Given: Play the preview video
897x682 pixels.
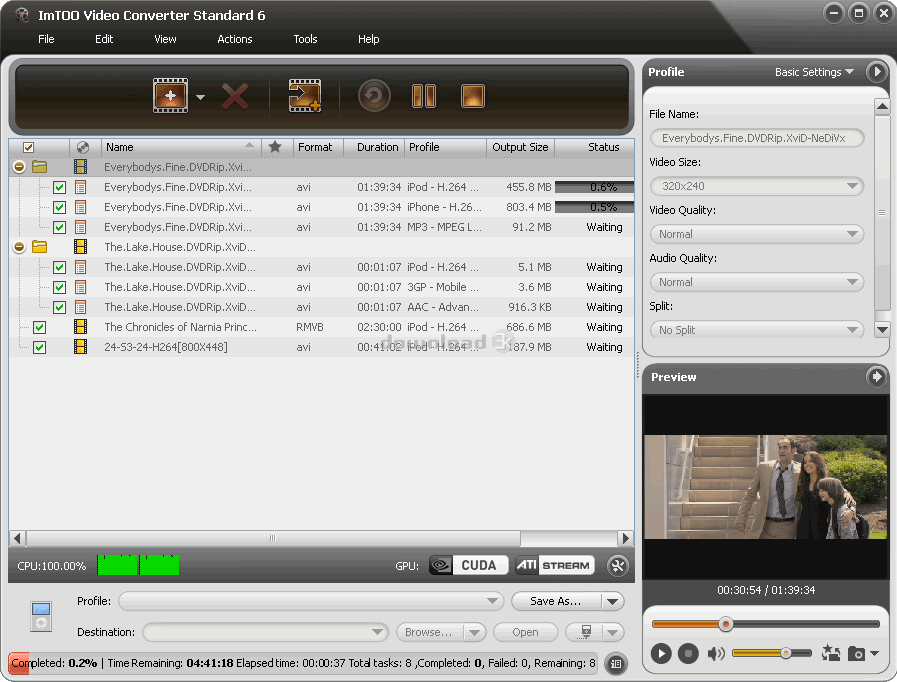Looking at the screenshot, I should (x=661, y=654).
